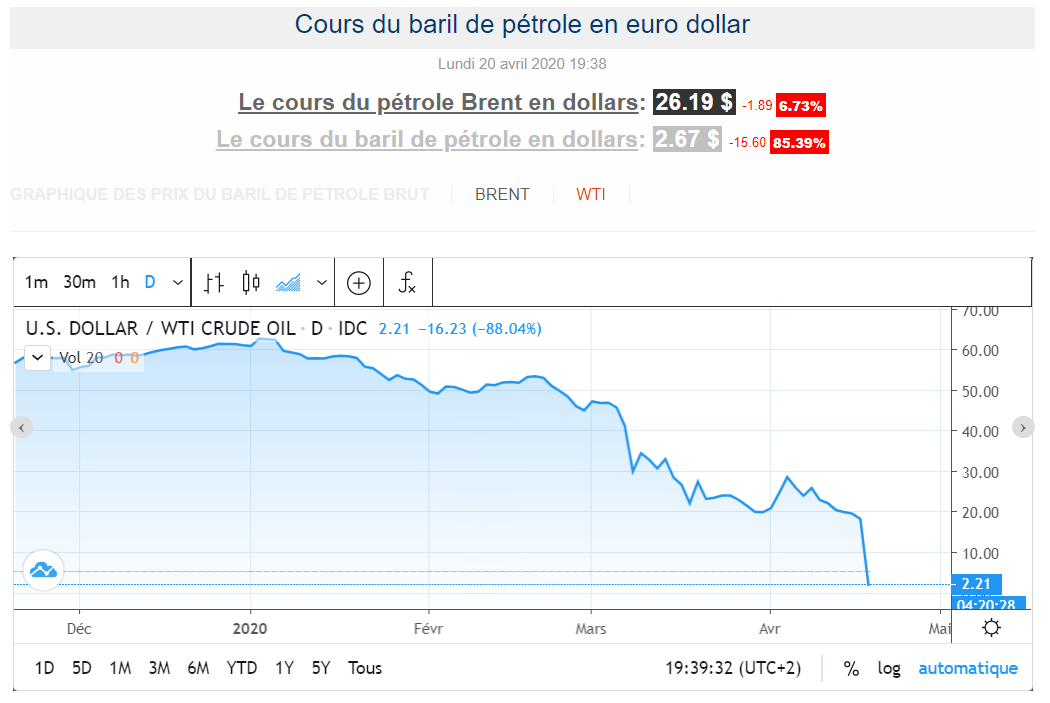This screenshot has width=1050, height=703.
Task: Click the 19:39:32 (UTC+2) timezone clock
Action: coord(734,668)
